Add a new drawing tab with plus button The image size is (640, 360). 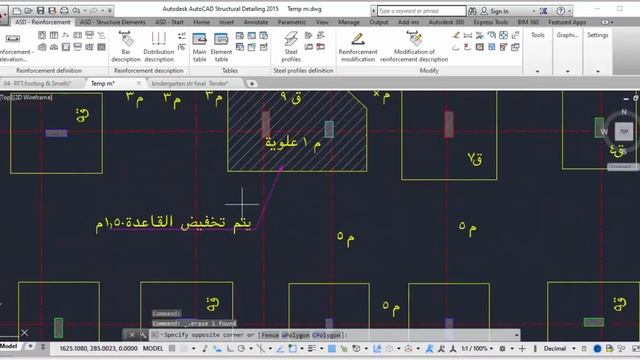(252, 84)
